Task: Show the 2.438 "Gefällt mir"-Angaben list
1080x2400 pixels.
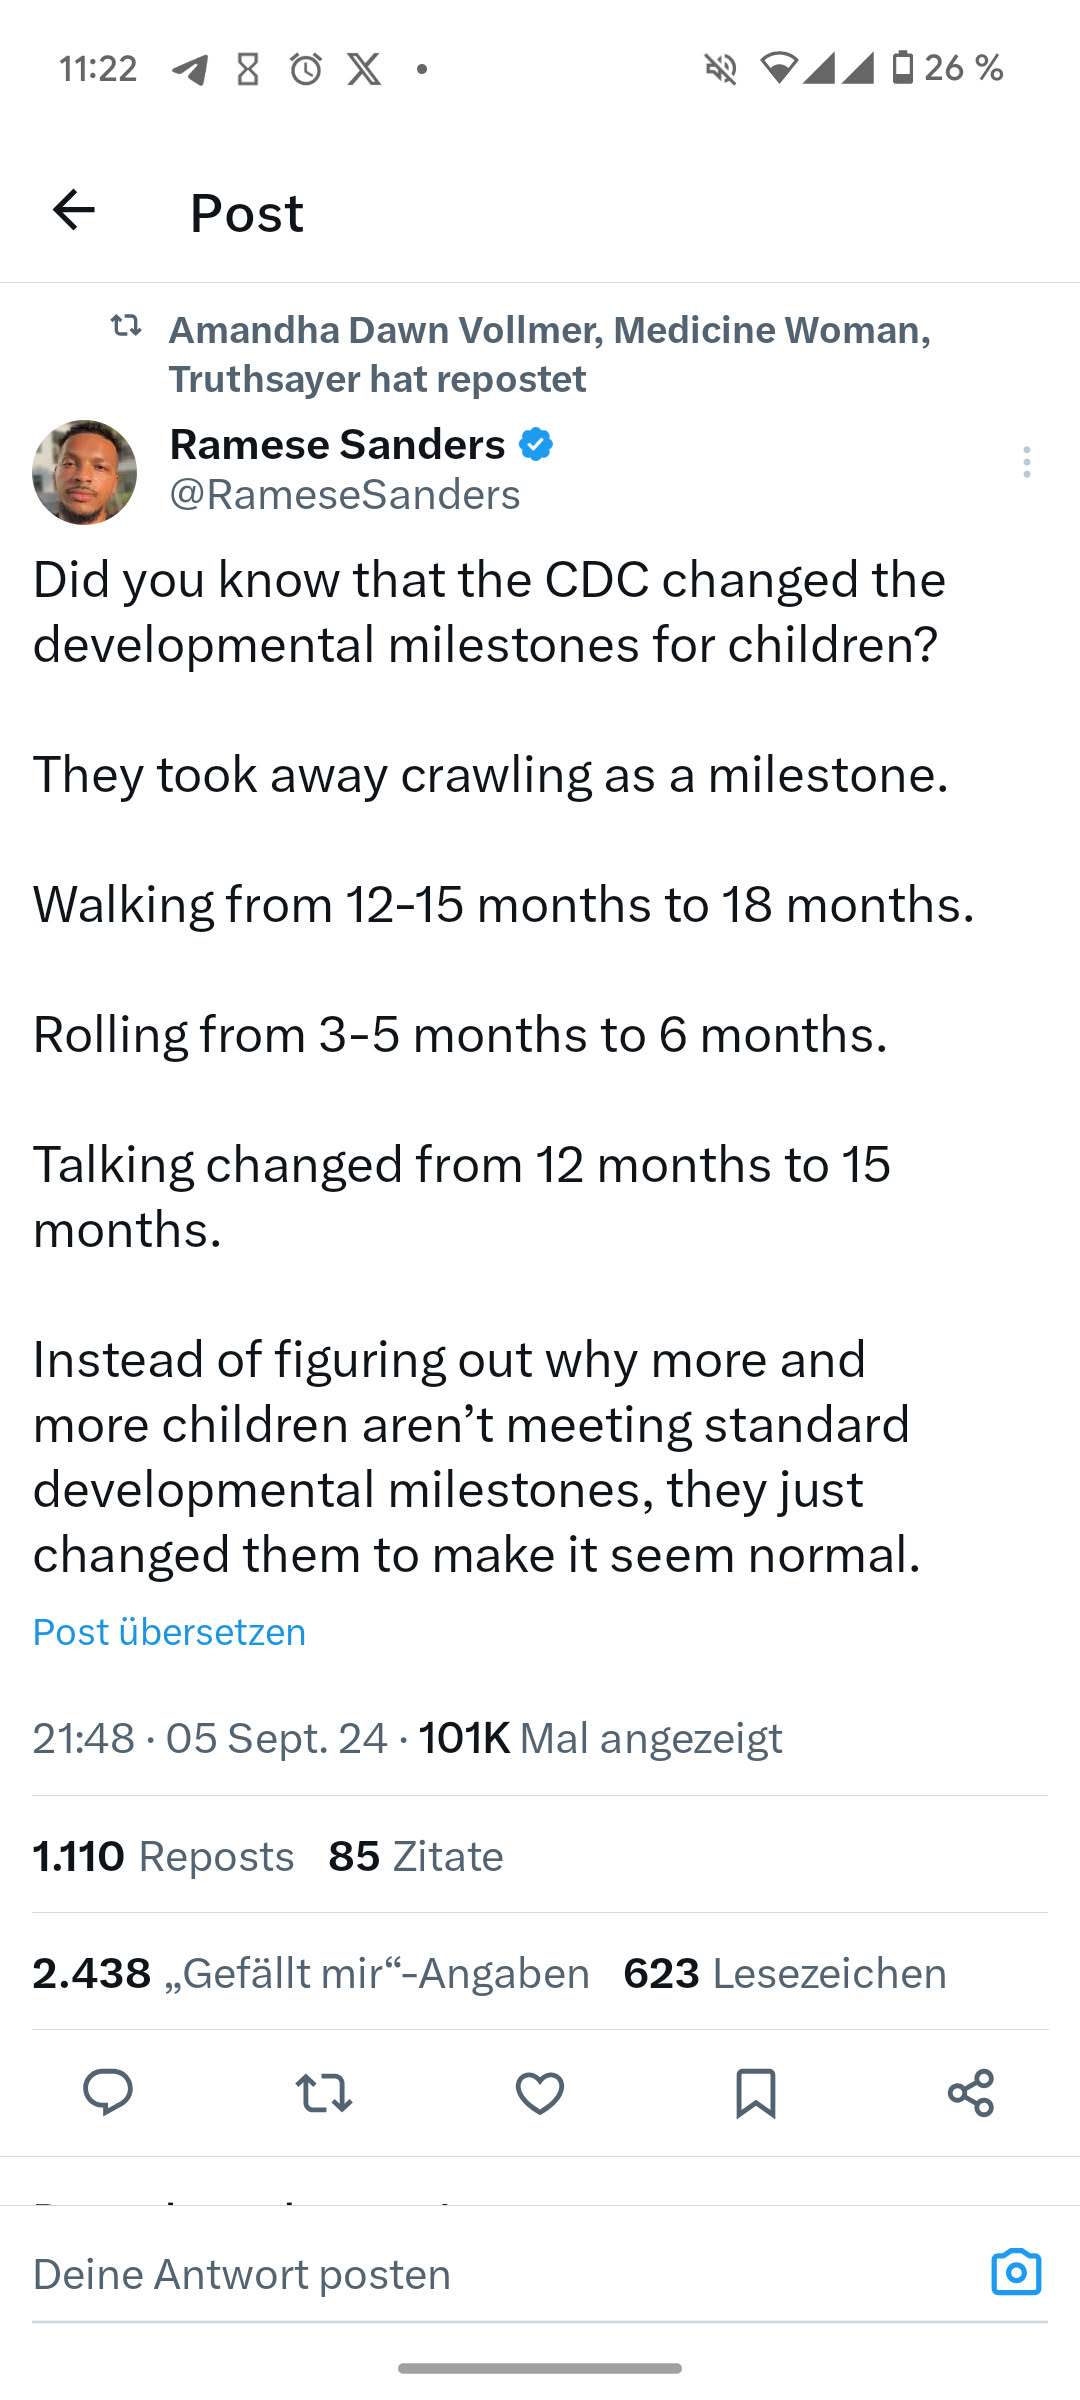Action: coord(310,1973)
